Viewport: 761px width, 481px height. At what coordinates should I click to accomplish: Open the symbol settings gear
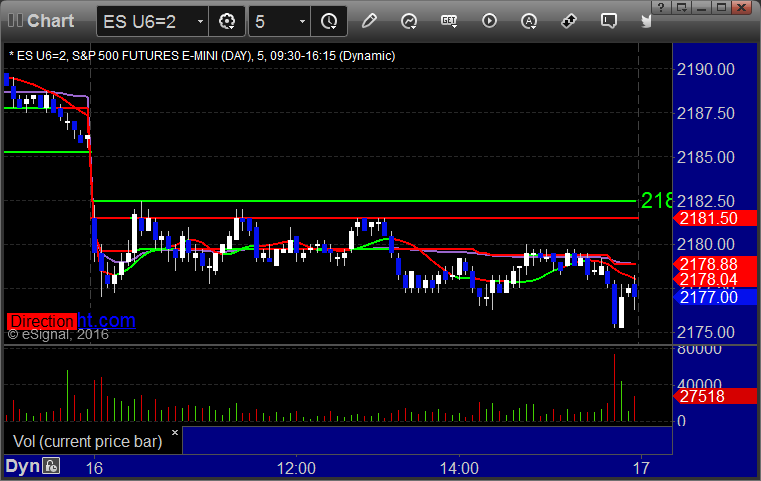tap(227, 21)
